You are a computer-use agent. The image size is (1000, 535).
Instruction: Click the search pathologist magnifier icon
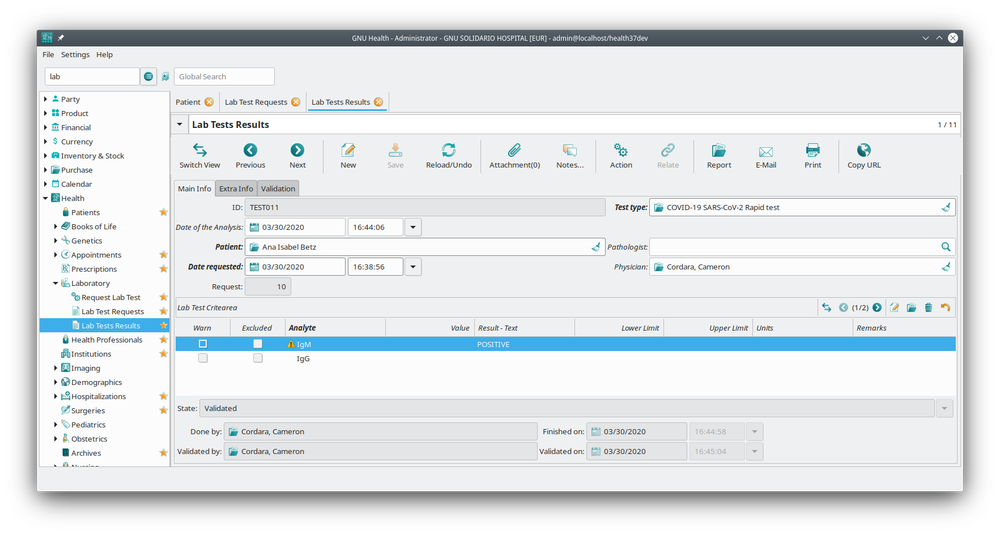point(946,247)
